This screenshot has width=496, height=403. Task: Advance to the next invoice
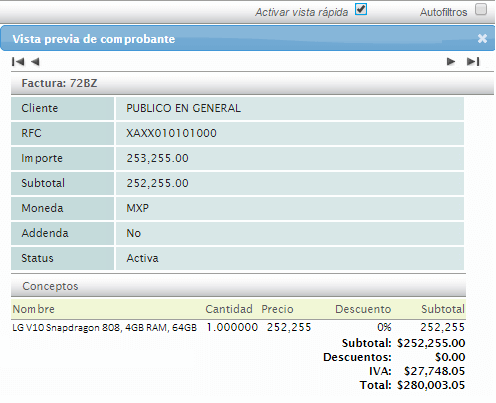pyautogui.click(x=451, y=62)
